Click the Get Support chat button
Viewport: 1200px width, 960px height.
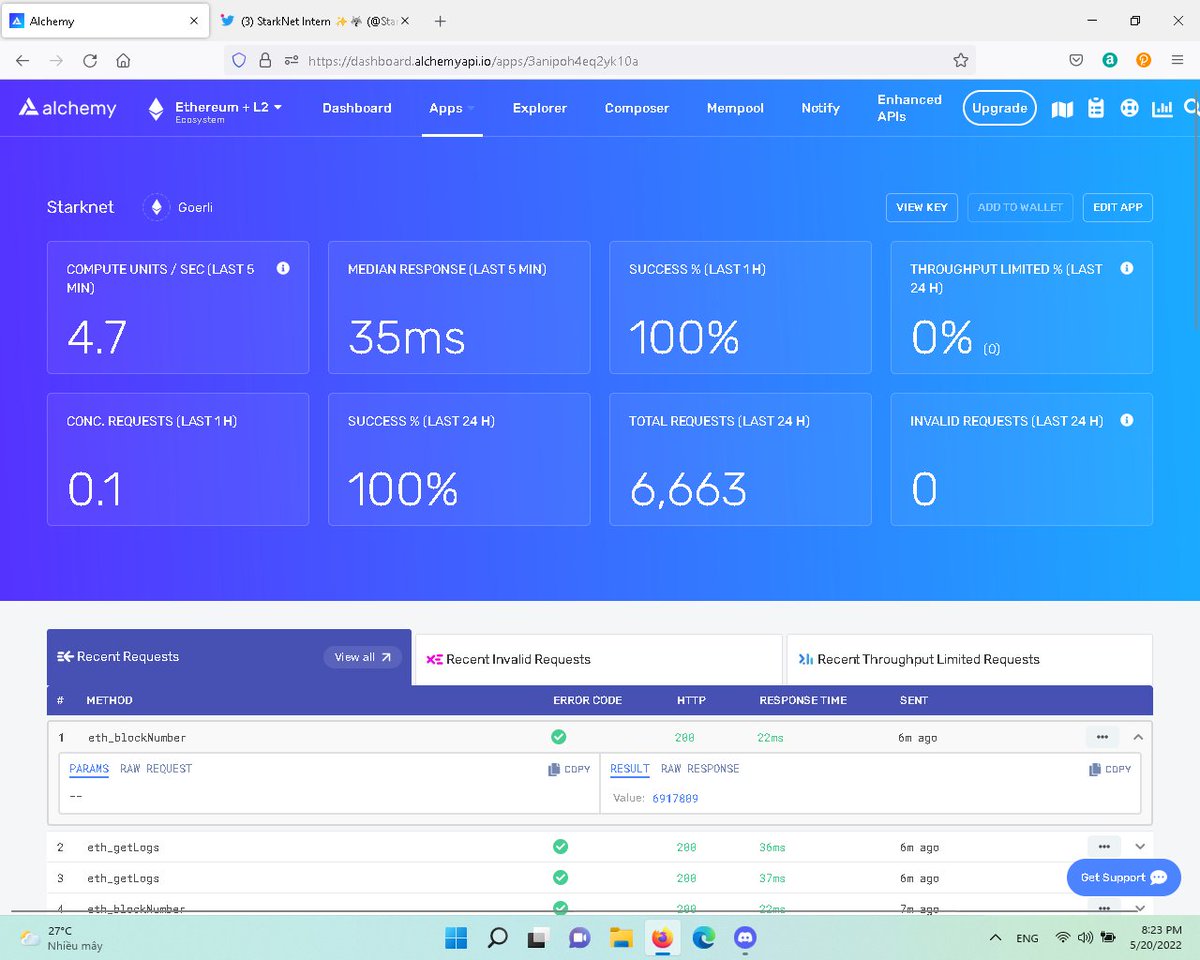1124,877
